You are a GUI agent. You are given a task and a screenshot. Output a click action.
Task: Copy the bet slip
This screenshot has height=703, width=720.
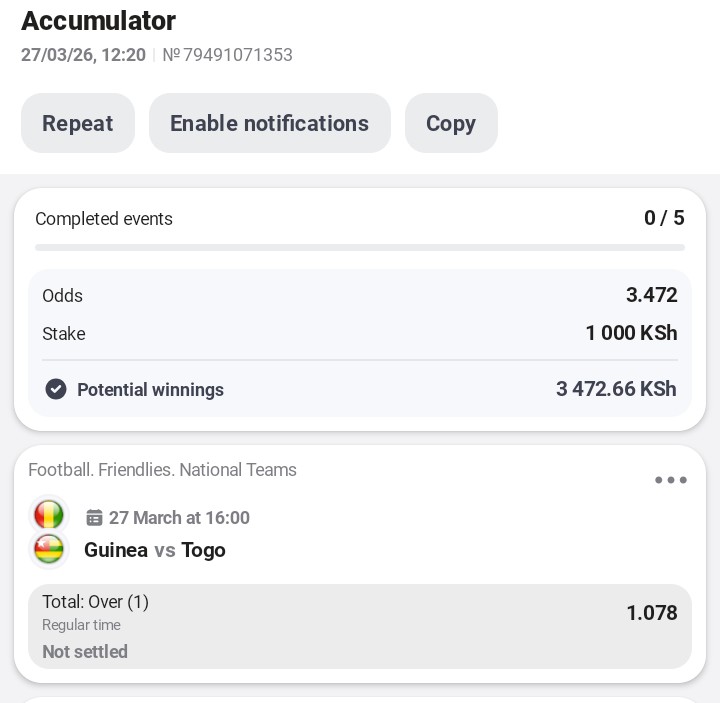[451, 123]
